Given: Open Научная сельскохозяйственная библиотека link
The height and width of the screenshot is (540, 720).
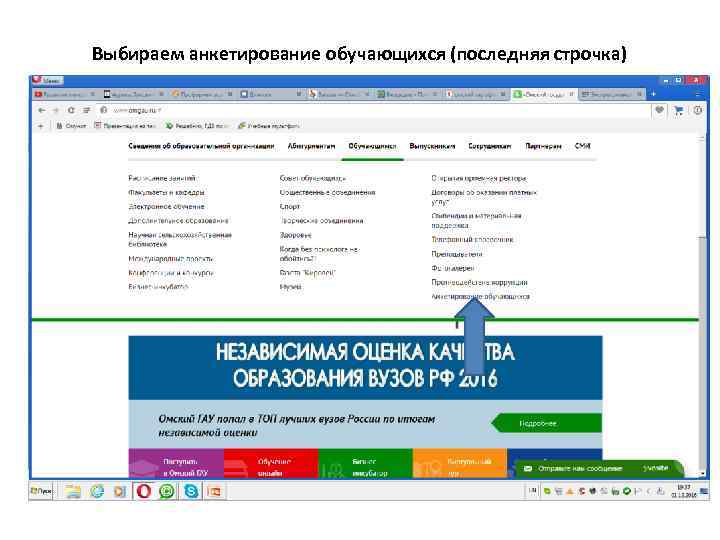Looking at the screenshot, I should (x=180, y=240).
